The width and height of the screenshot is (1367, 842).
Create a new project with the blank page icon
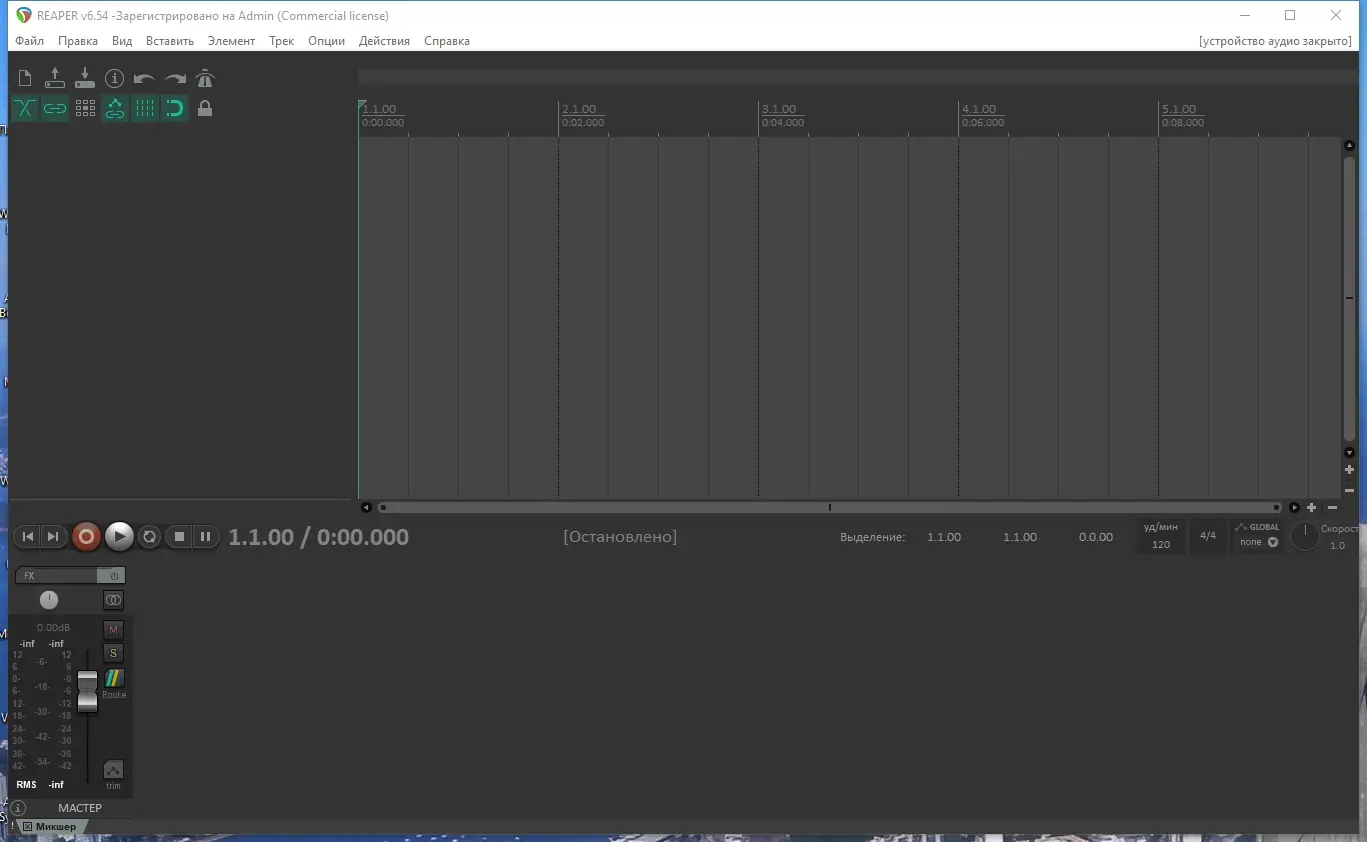coord(25,79)
